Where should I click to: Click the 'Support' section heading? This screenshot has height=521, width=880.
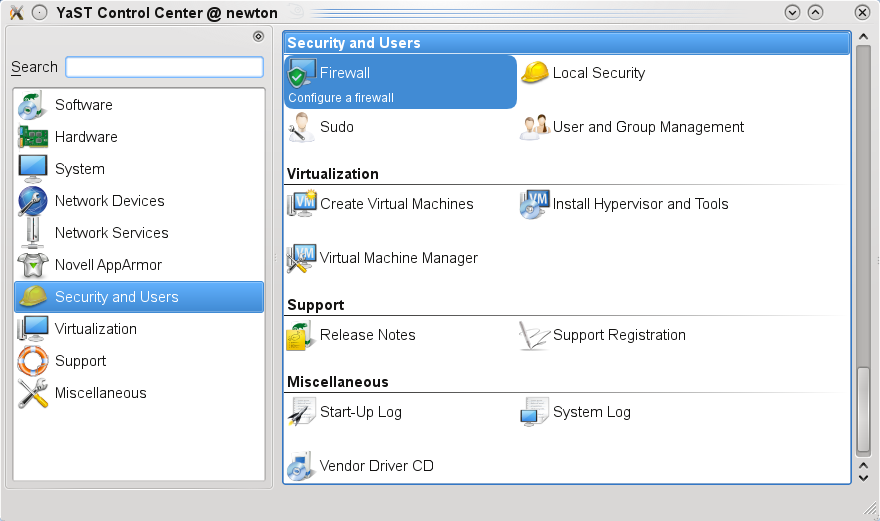315,305
